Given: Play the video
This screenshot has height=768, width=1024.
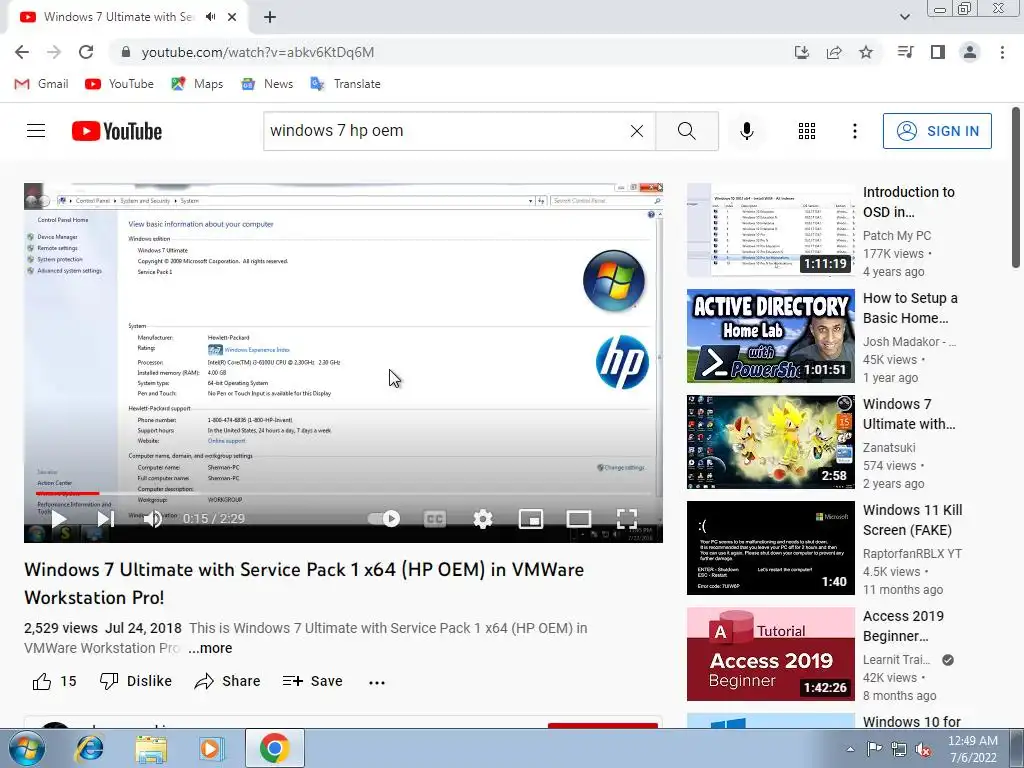Looking at the screenshot, I should (x=59, y=519).
